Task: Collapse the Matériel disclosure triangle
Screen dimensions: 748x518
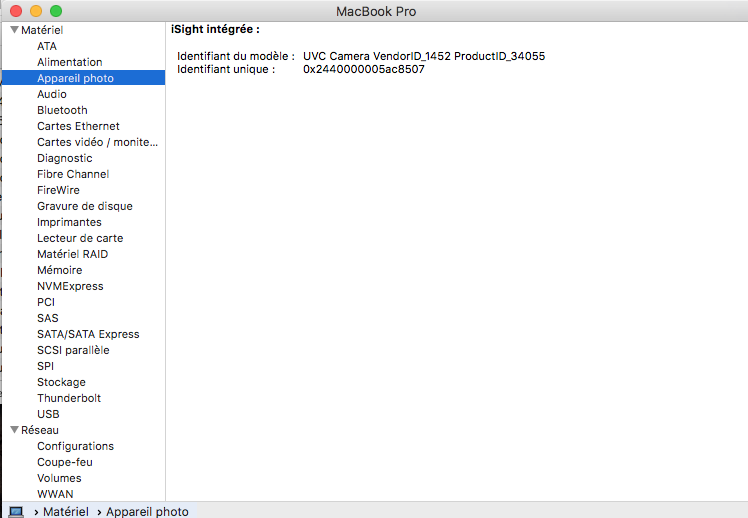Action: tap(14, 30)
